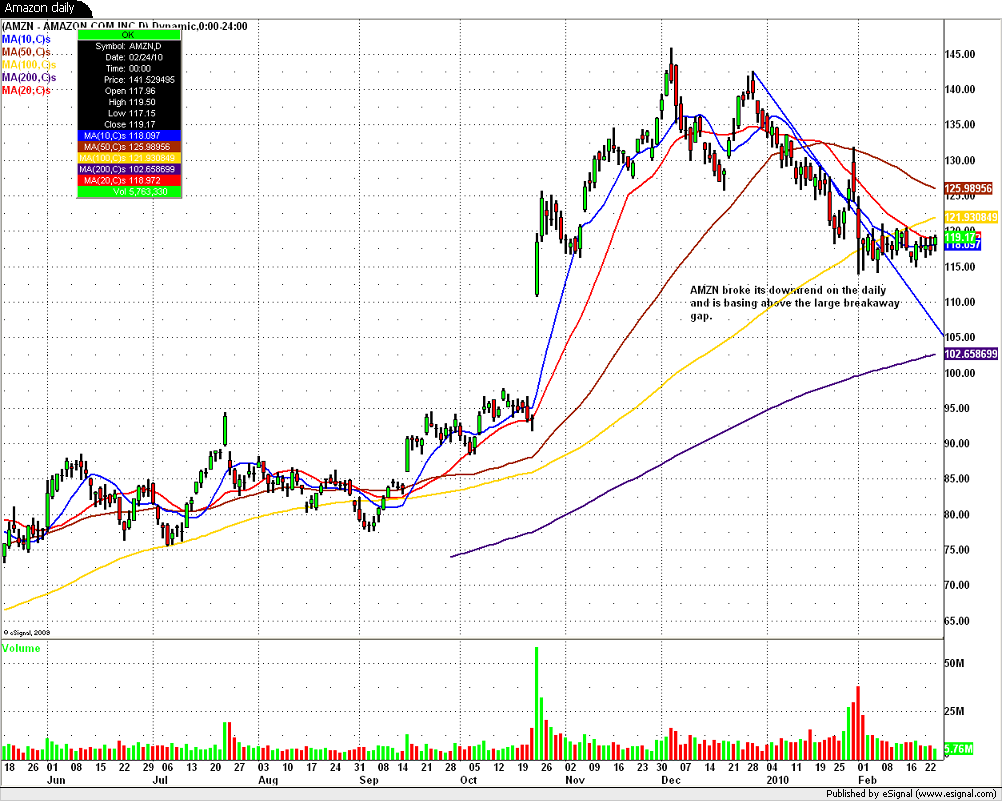Click the 100.00 price axis label
Image resolution: width=1002 pixels, height=801 pixels.
(x=960, y=373)
